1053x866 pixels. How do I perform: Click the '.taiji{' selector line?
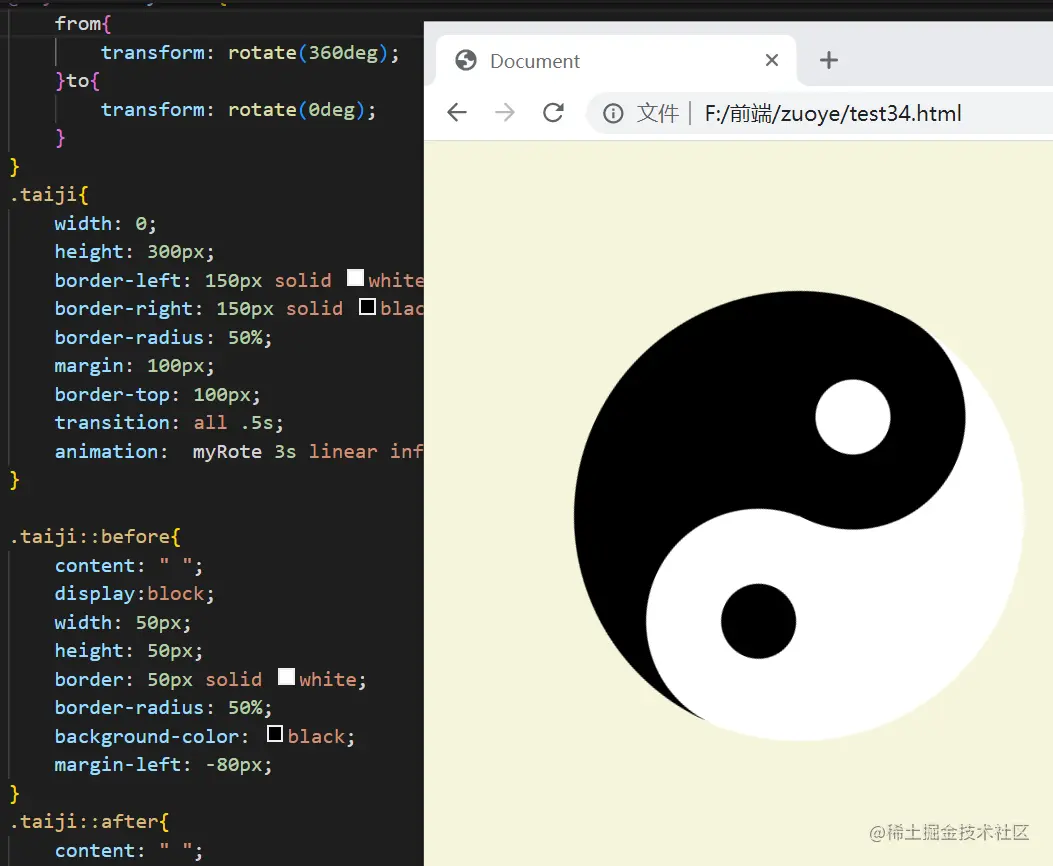[49, 195]
